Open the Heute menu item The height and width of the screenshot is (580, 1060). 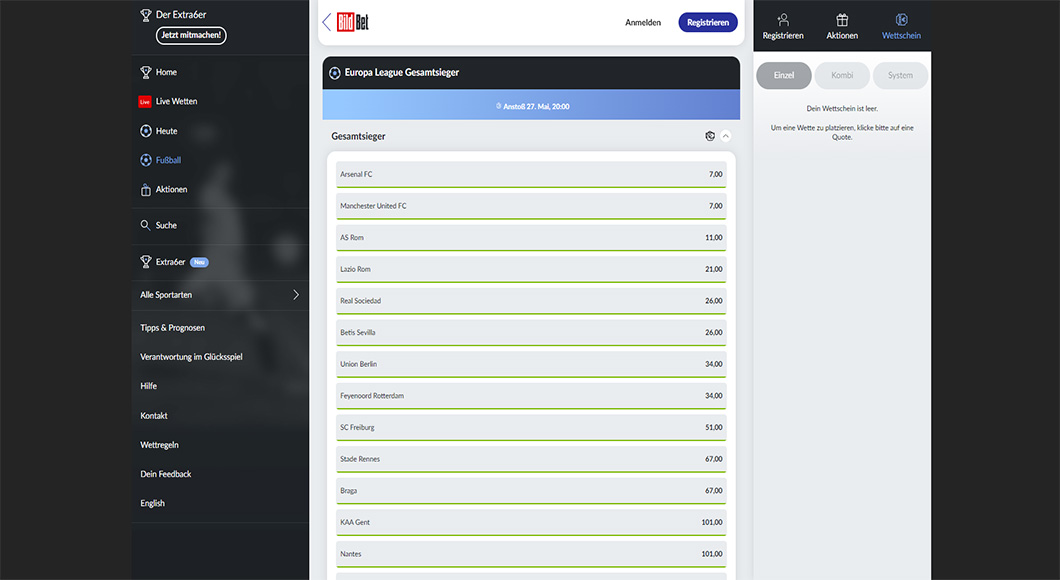tap(166, 131)
